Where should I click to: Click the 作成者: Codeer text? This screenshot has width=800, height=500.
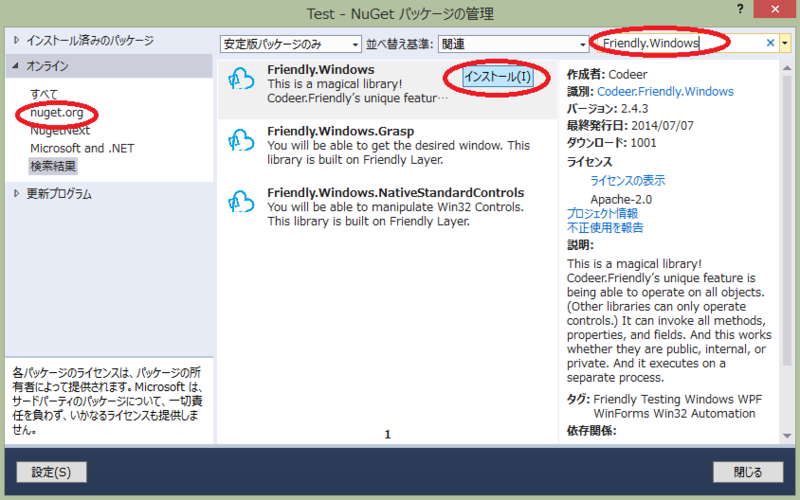(607, 74)
